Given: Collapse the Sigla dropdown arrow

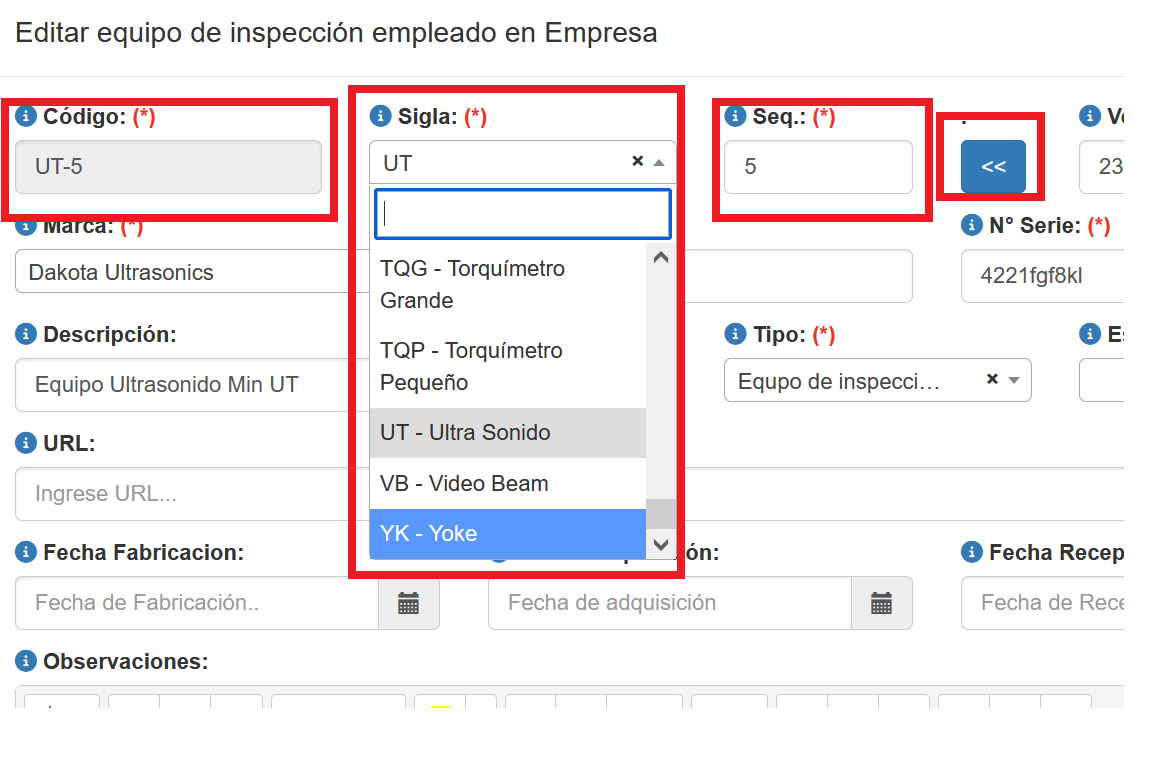Looking at the screenshot, I should [x=659, y=162].
